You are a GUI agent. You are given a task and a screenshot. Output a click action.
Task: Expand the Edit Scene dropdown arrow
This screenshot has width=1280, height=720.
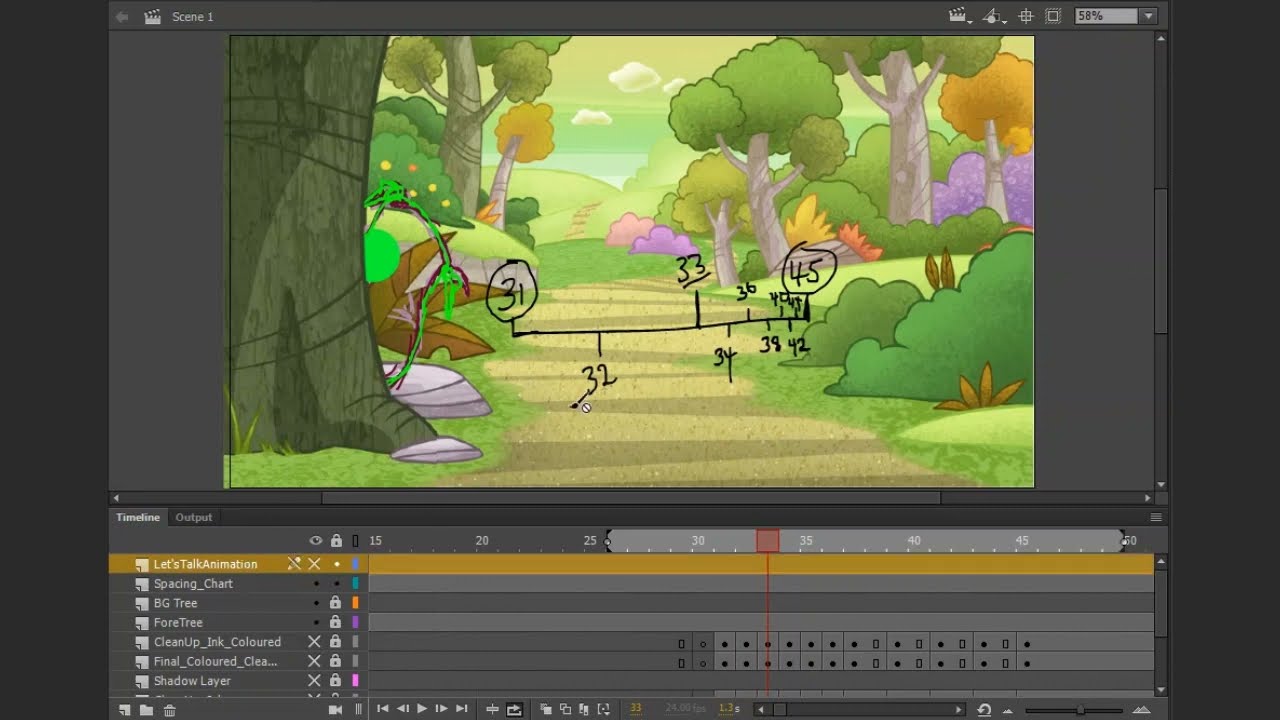pyautogui.click(x=970, y=22)
